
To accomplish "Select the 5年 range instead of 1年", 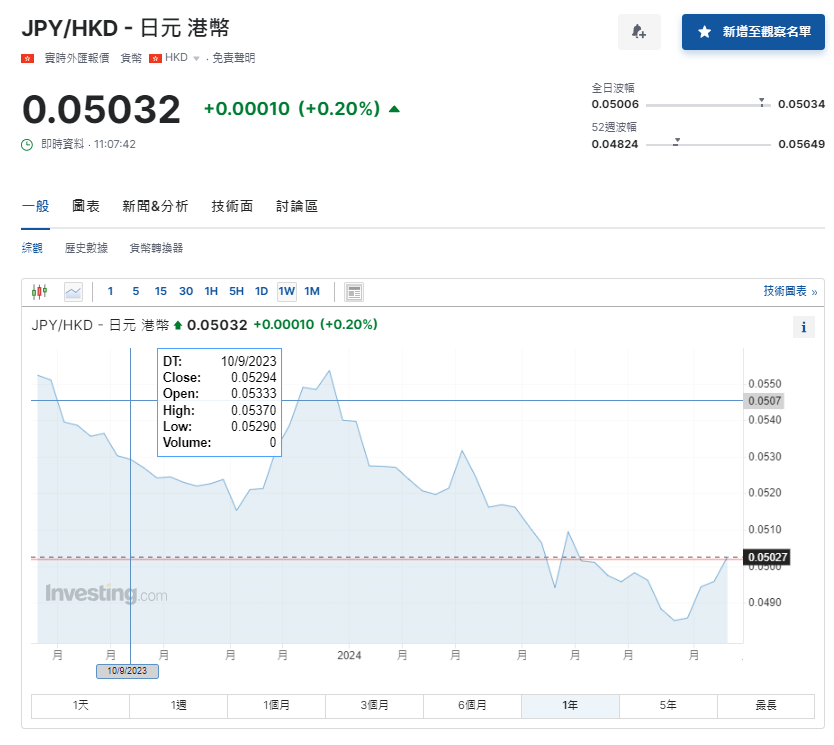I will [667, 705].
